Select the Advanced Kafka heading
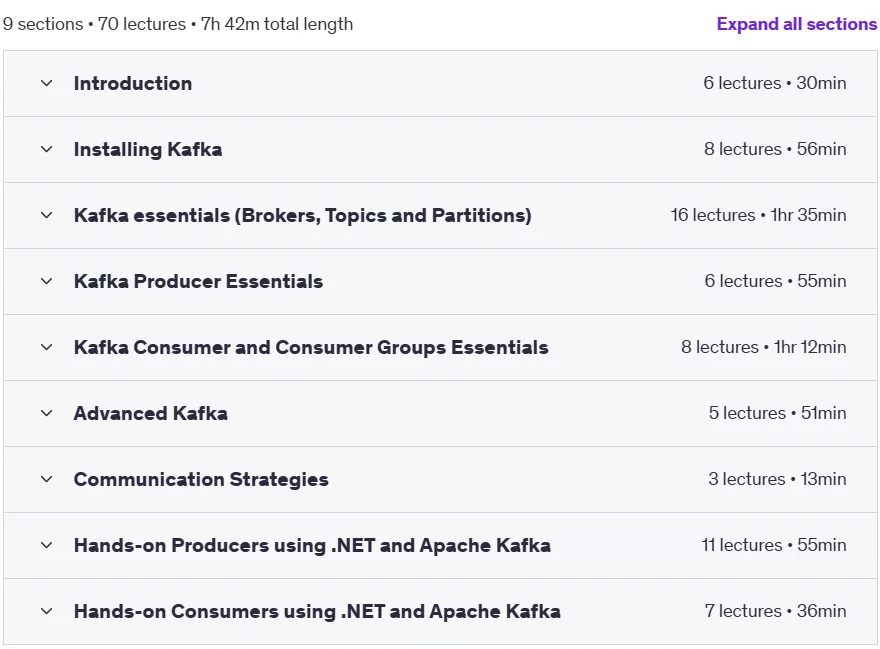This screenshot has width=880, height=649. pos(151,414)
